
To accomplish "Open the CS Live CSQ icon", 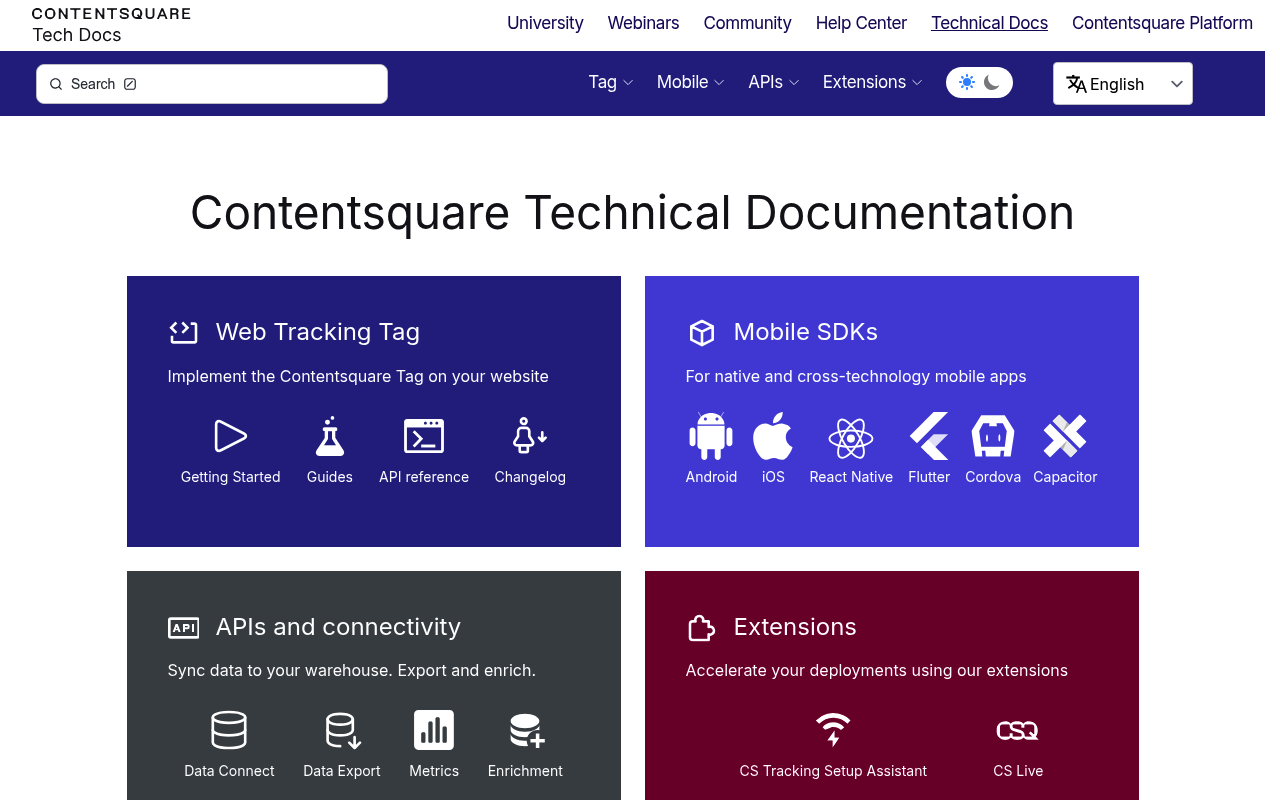I will tap(1018, 731).
